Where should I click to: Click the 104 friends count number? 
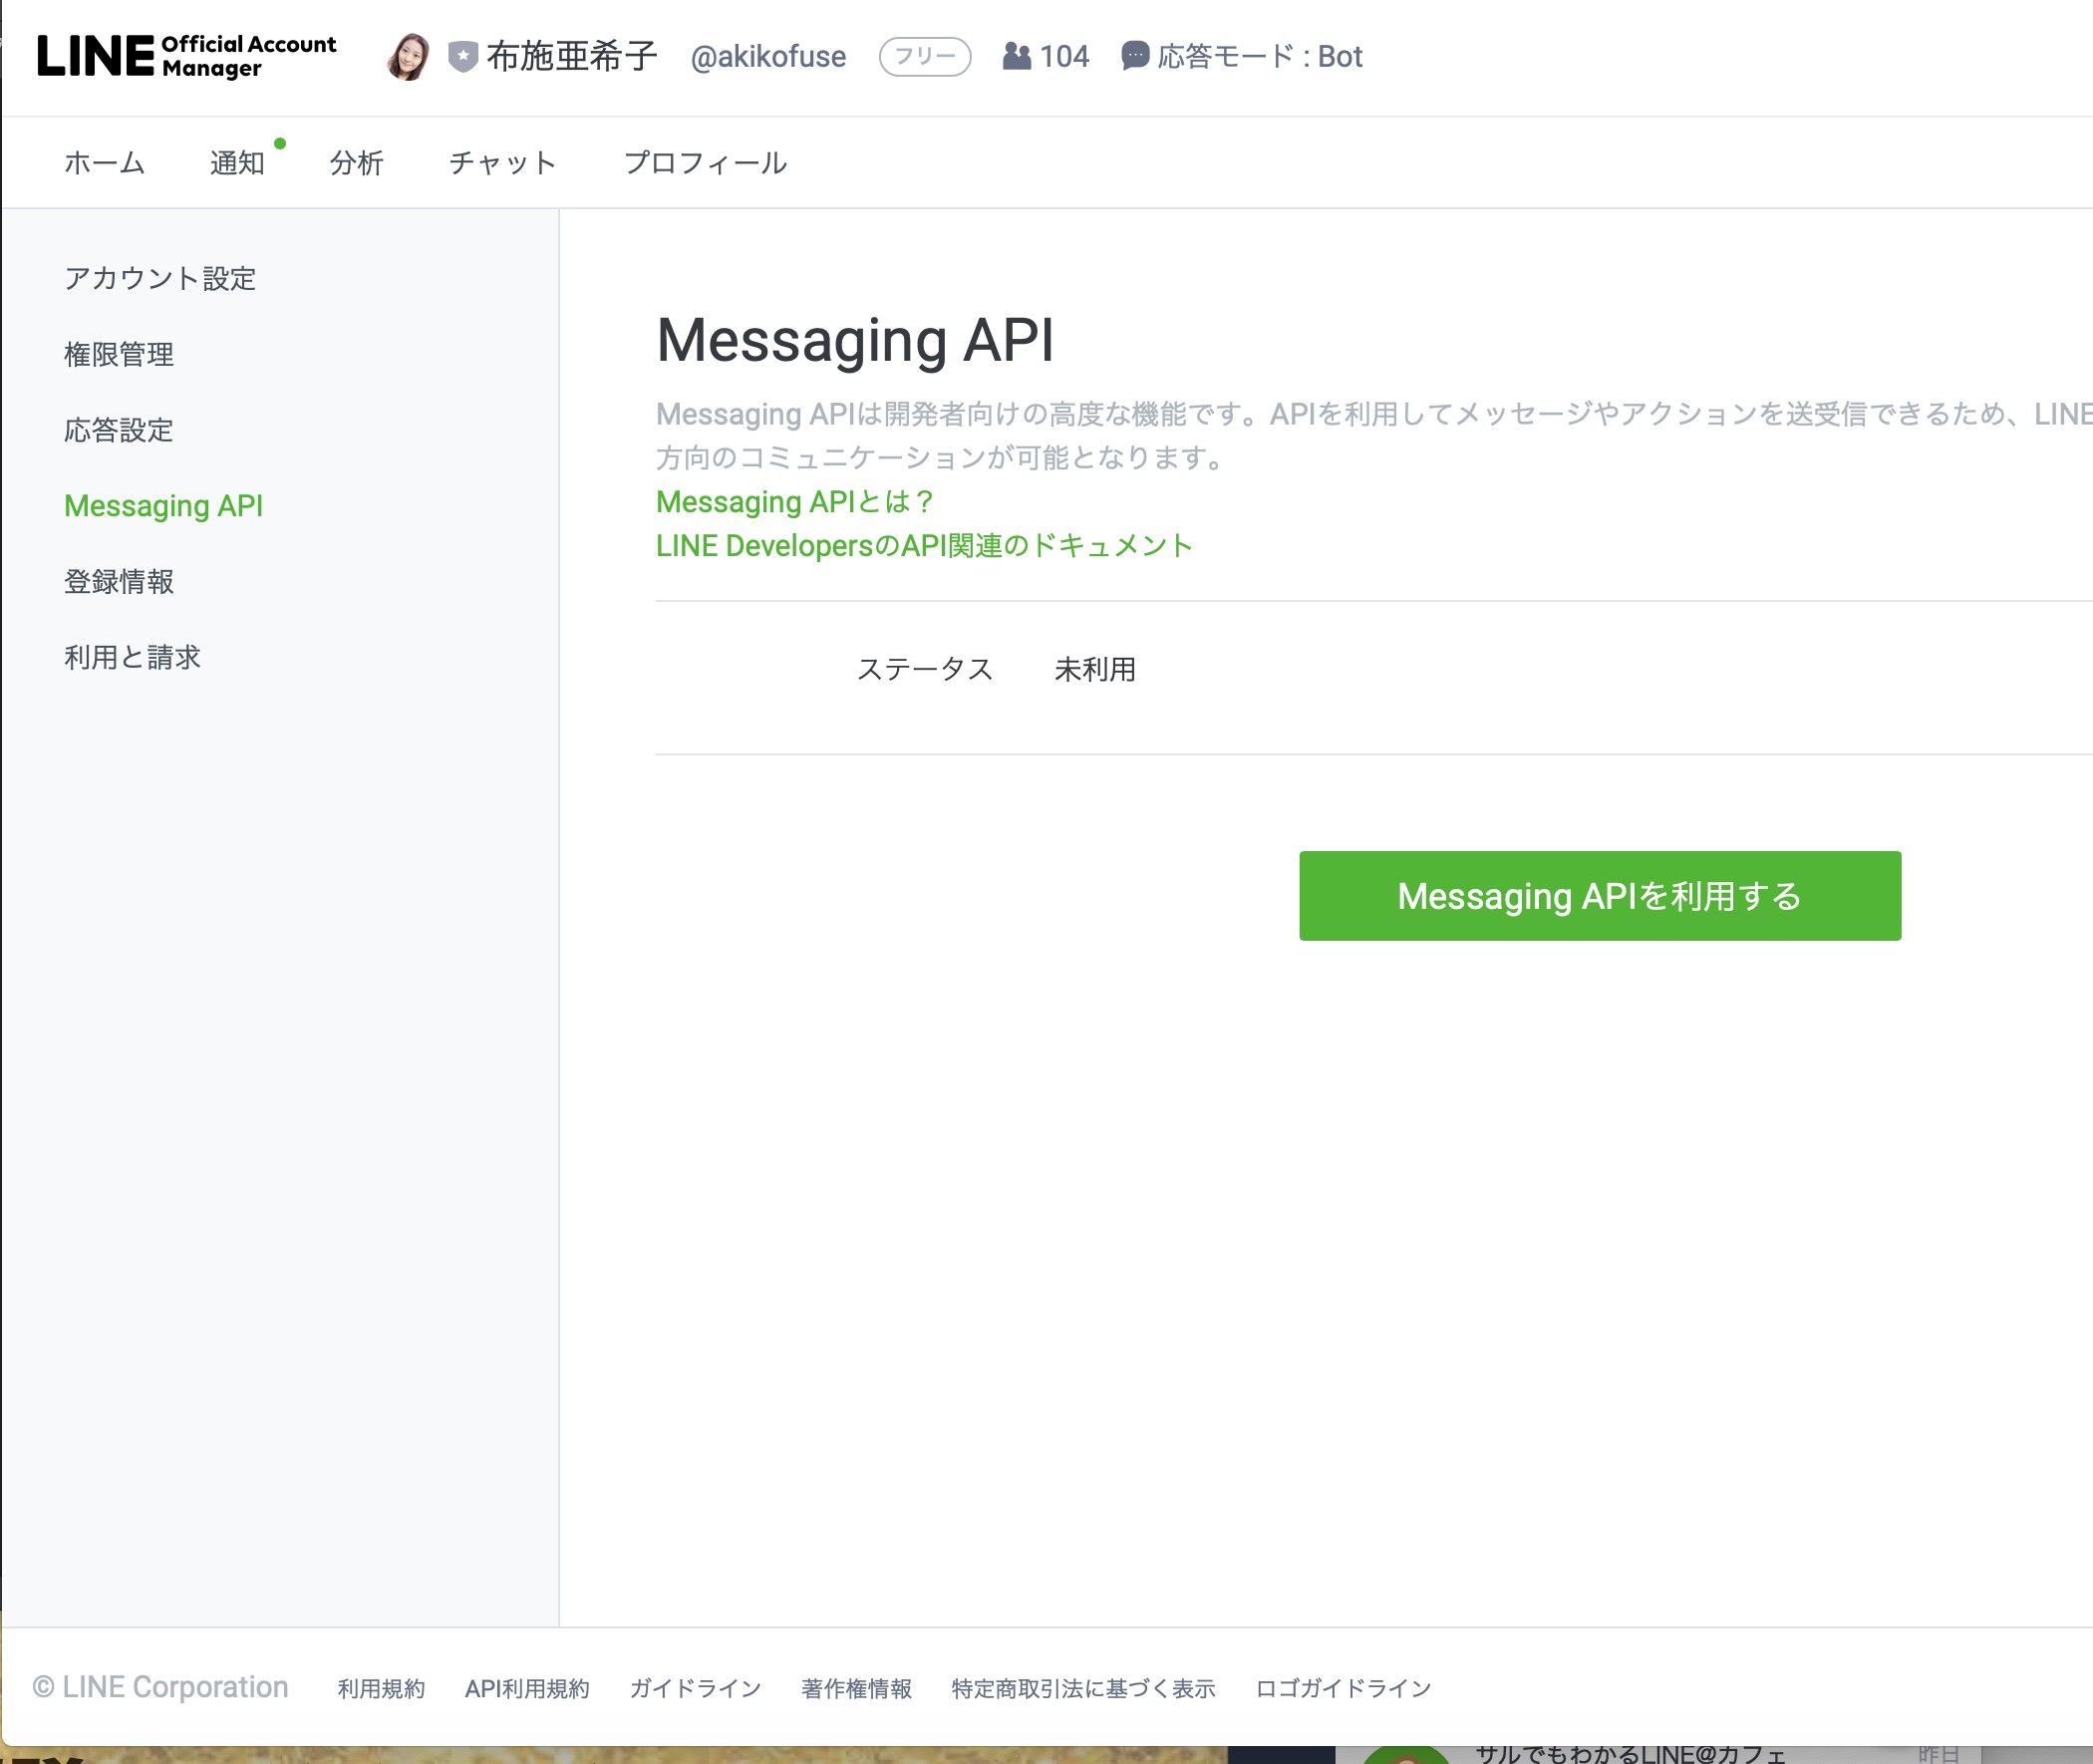tap(1064, 56)
